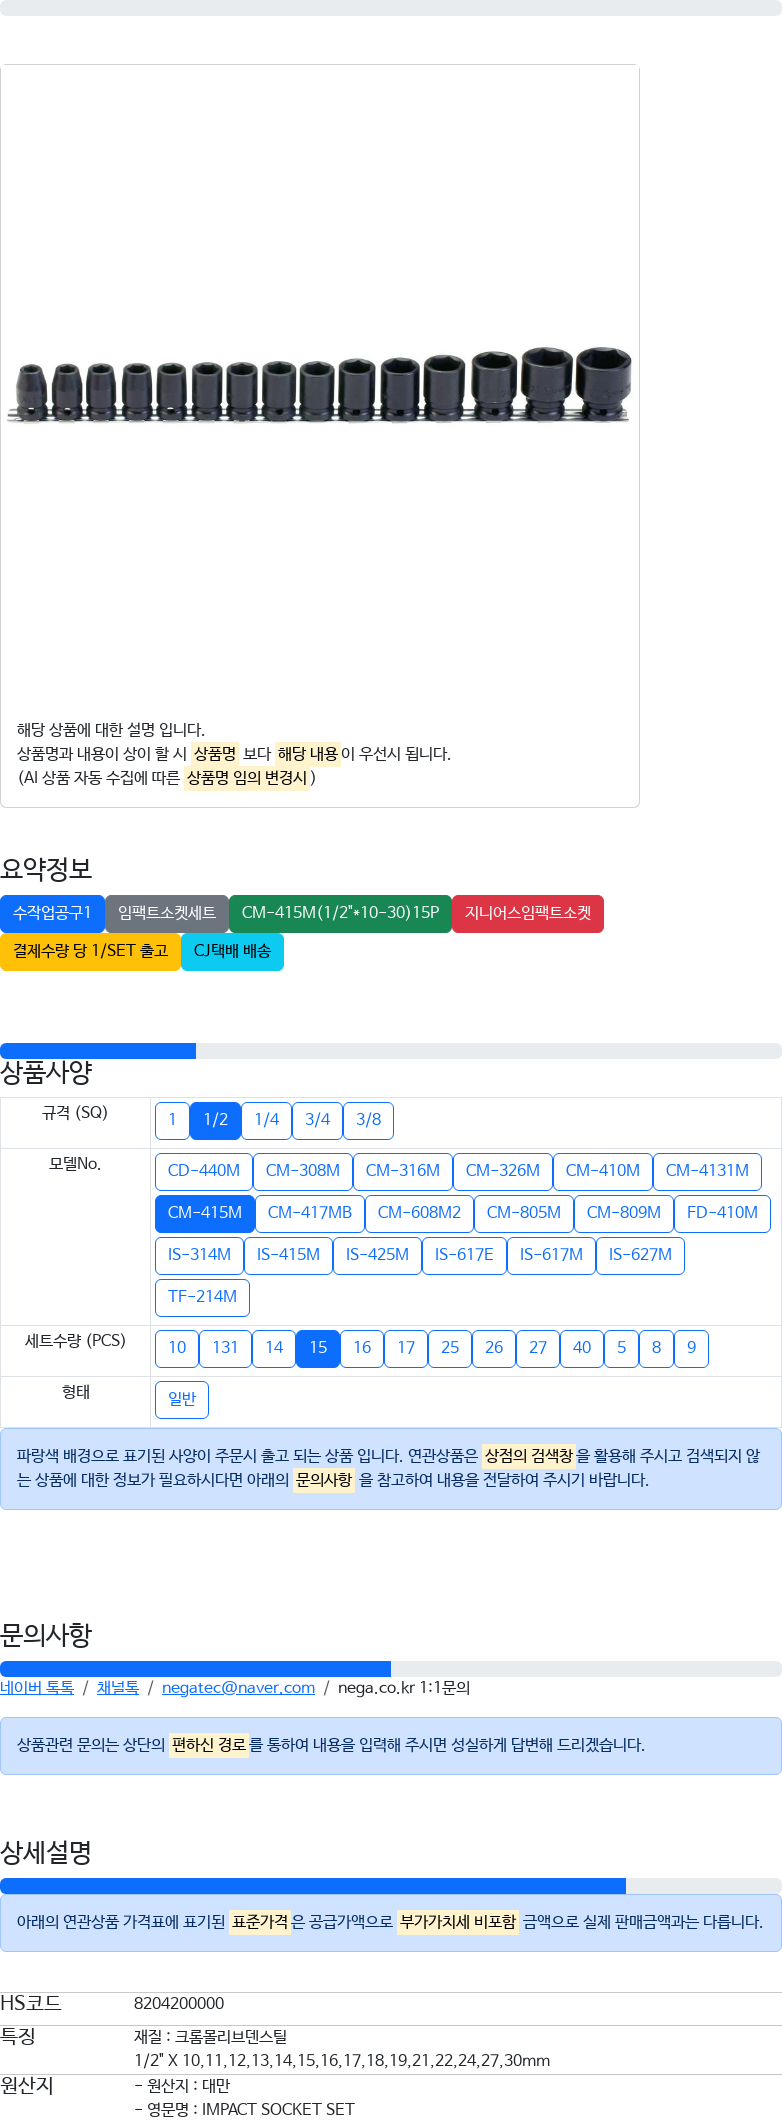Click the CJ택배 배송 badge

coord(232,951)
